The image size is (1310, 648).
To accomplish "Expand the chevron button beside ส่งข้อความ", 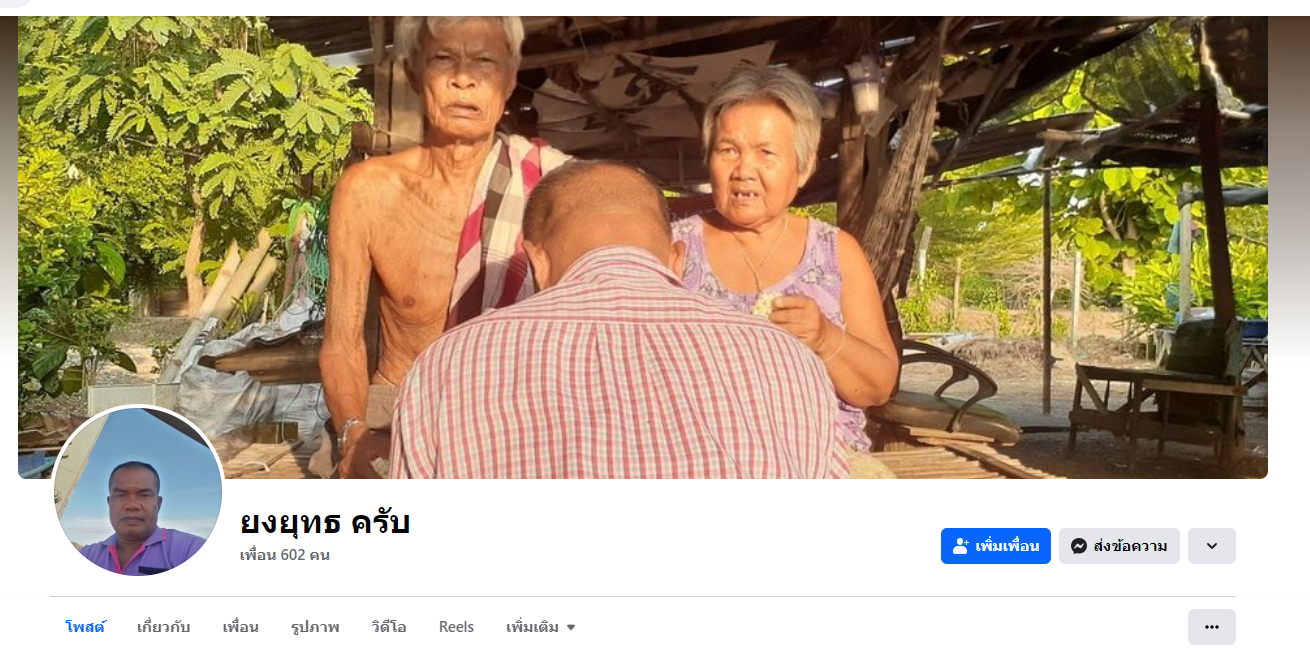I will click(1212, 546).
